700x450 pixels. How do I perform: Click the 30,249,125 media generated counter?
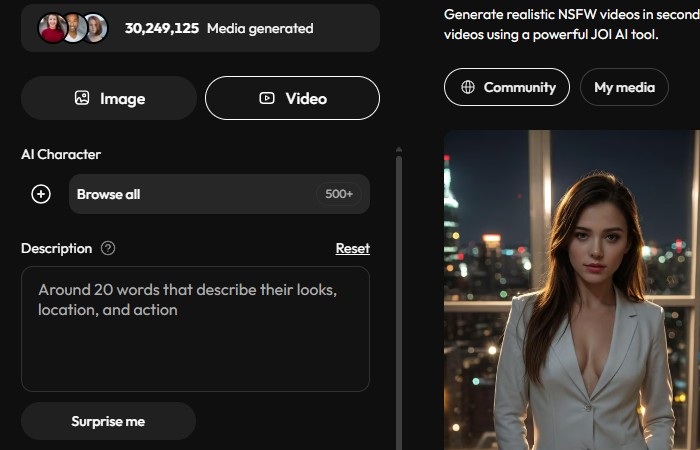point(219,29)
